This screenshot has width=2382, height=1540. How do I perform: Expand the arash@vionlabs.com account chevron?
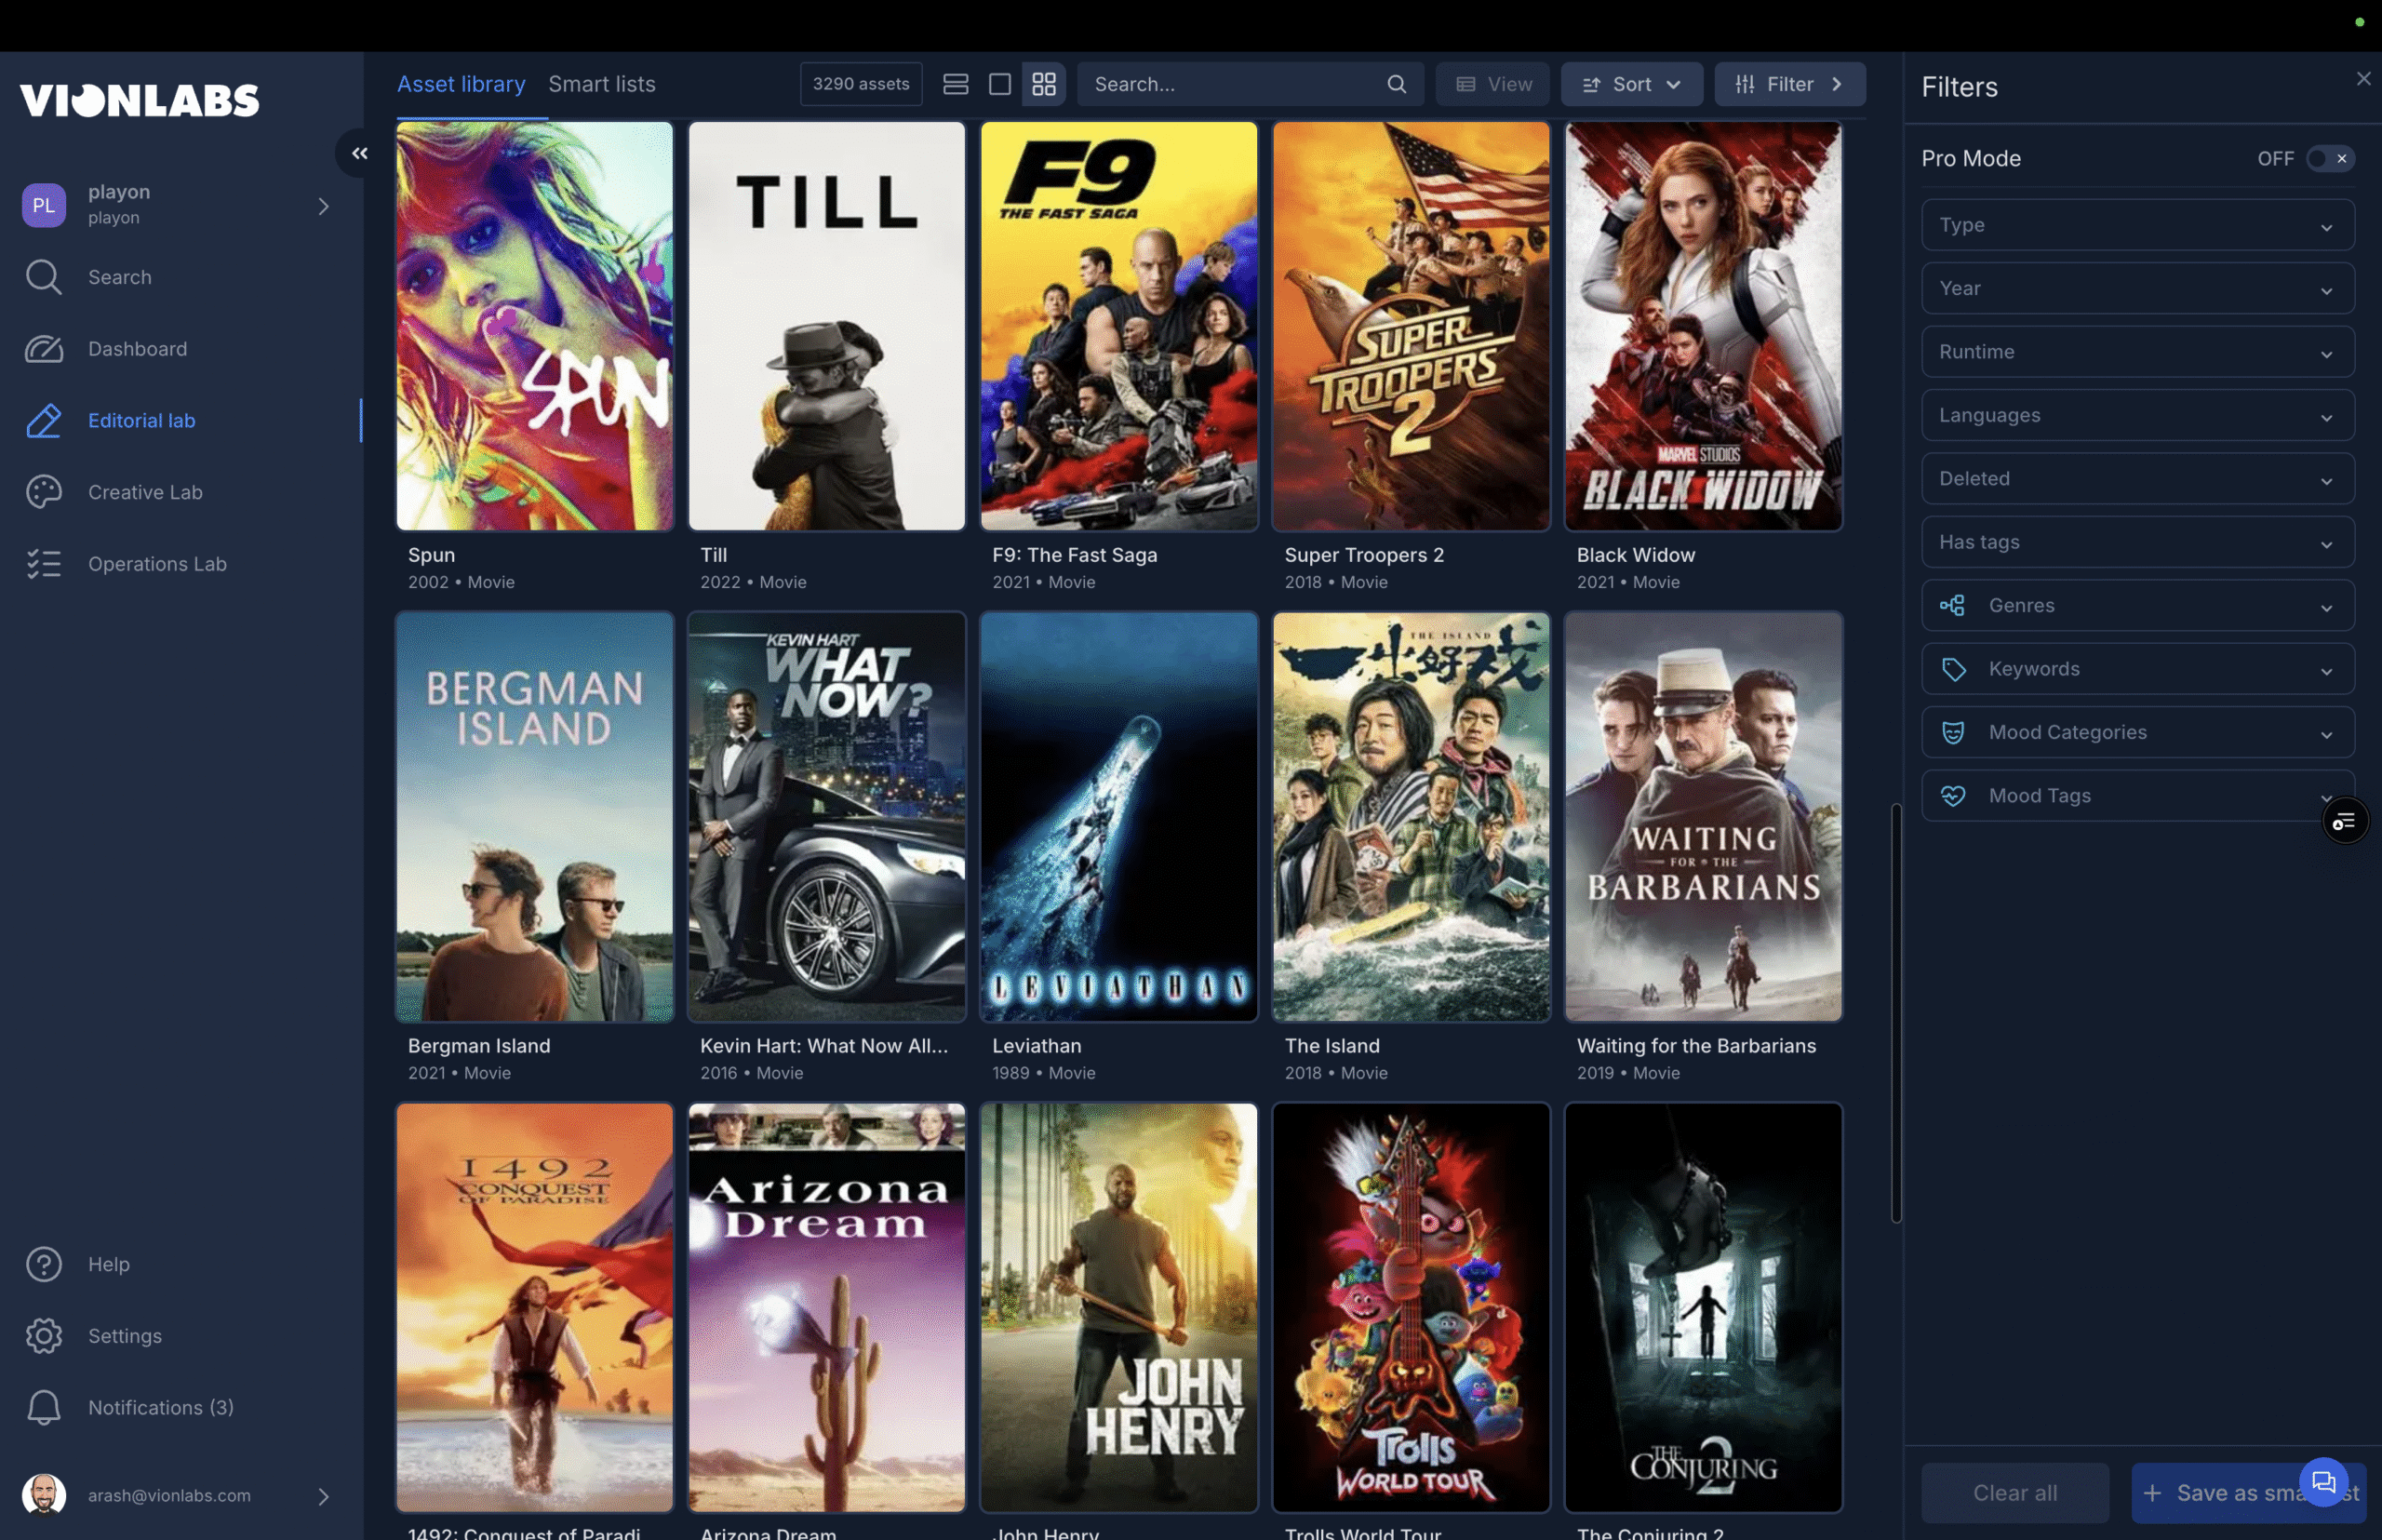coord(323,1496)
